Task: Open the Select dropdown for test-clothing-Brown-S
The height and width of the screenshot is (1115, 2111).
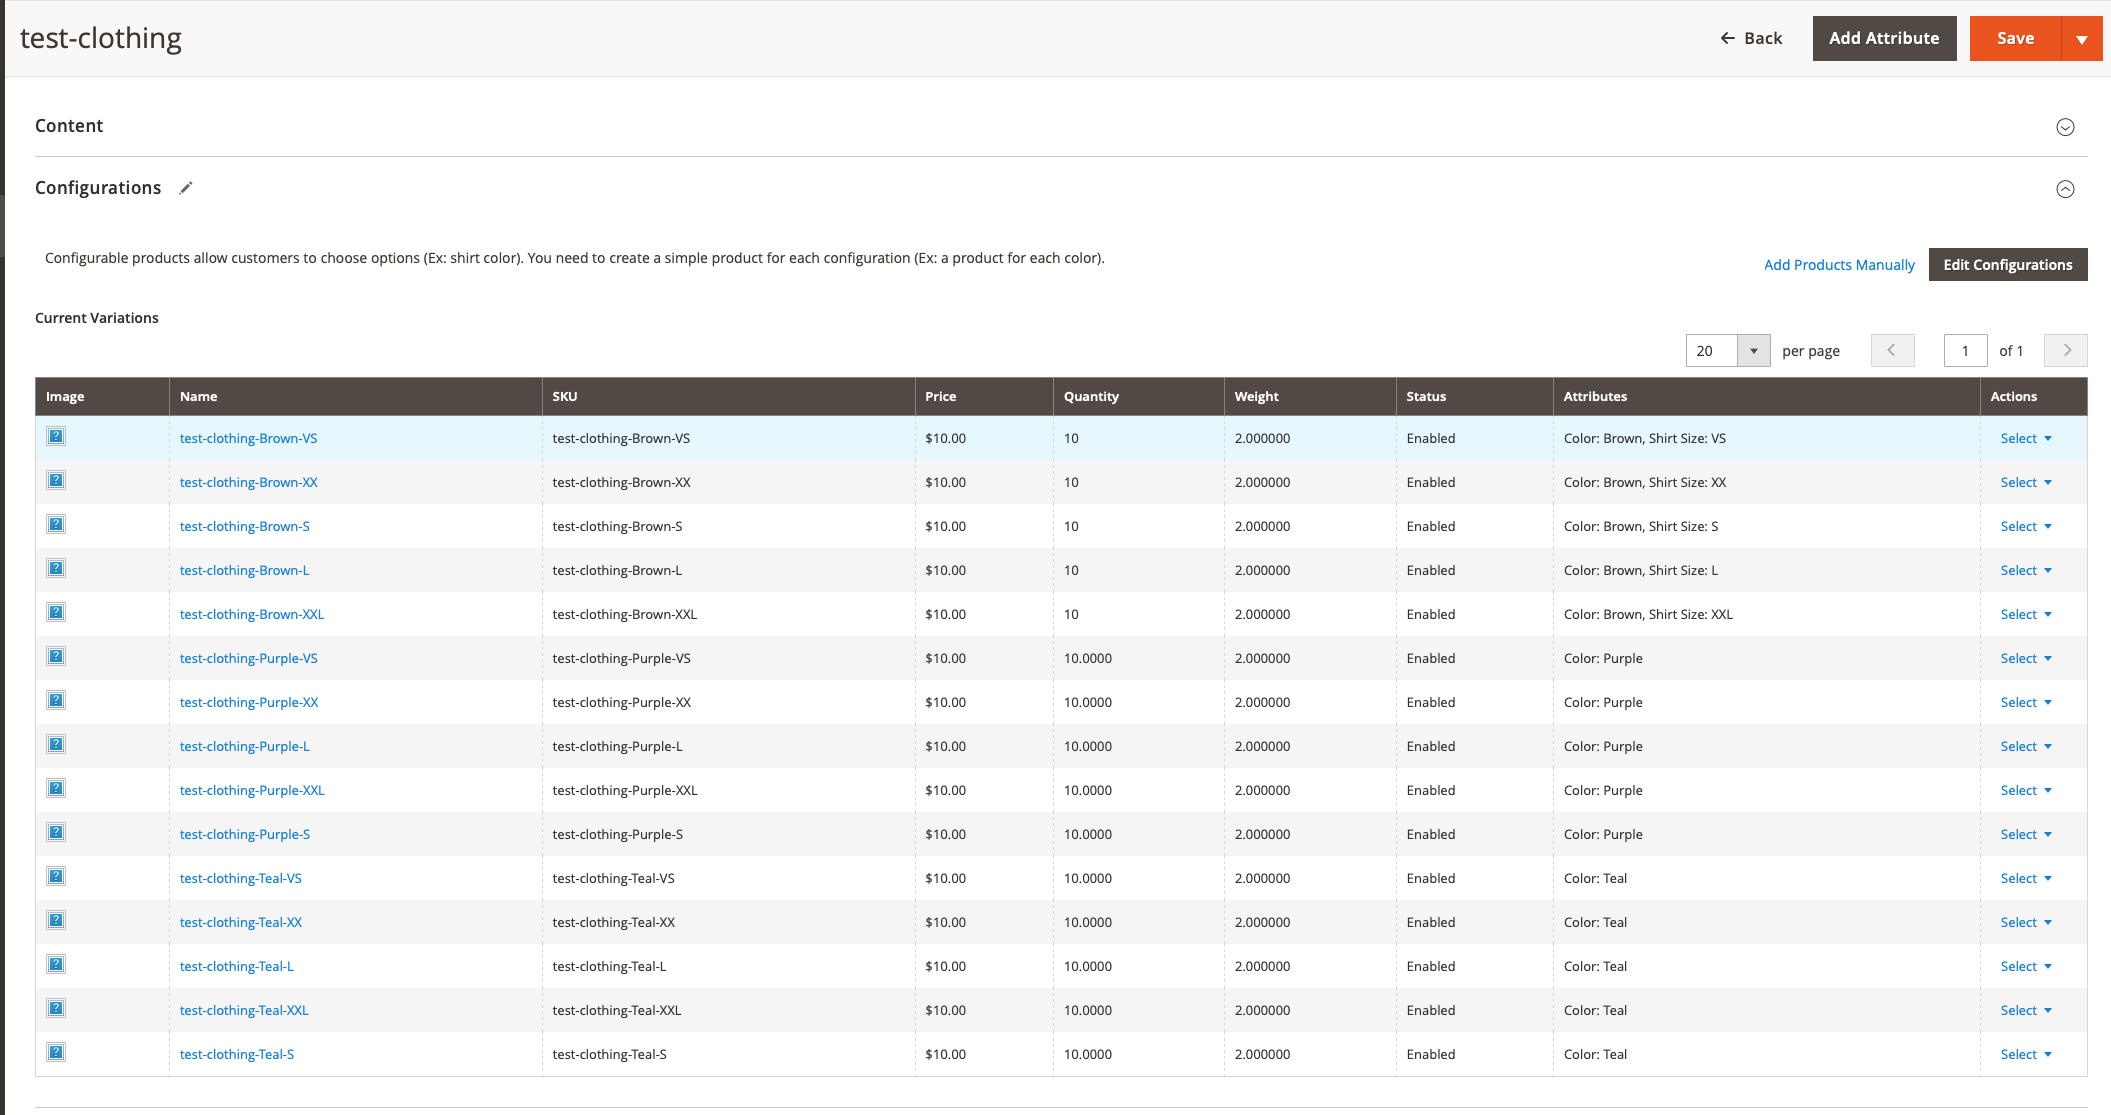Action: pyautogui.click(x=2025, y=525)
